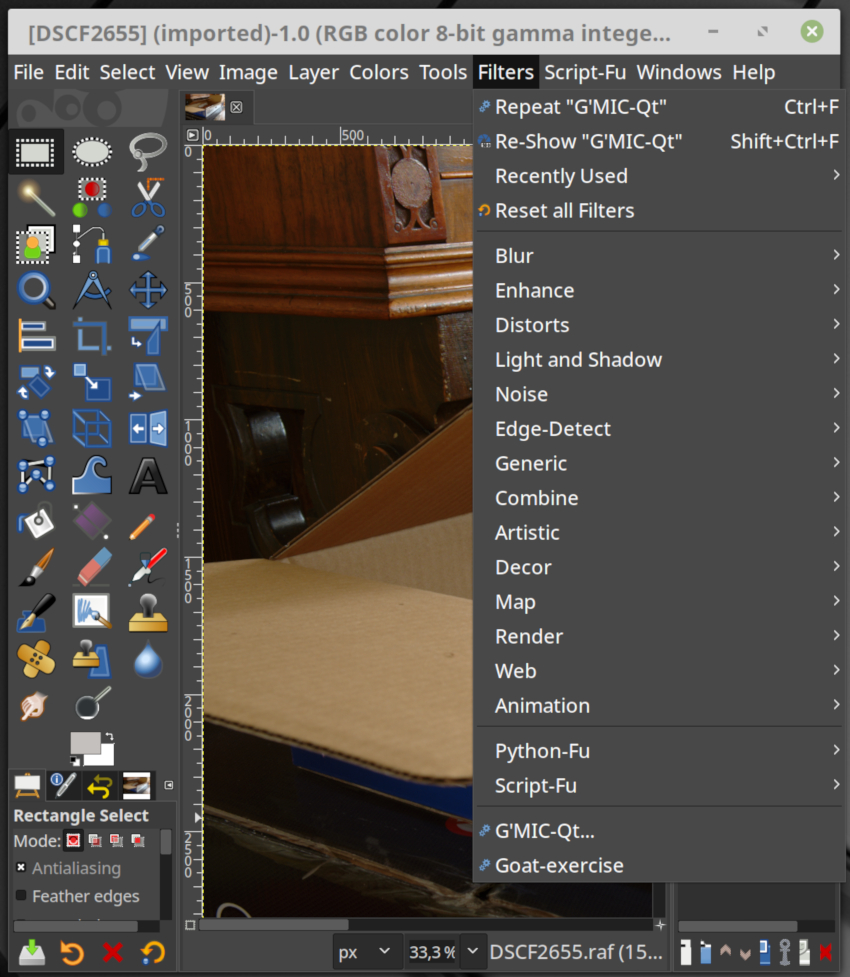Select the Heal bandage tool

(x=36, y=659)
